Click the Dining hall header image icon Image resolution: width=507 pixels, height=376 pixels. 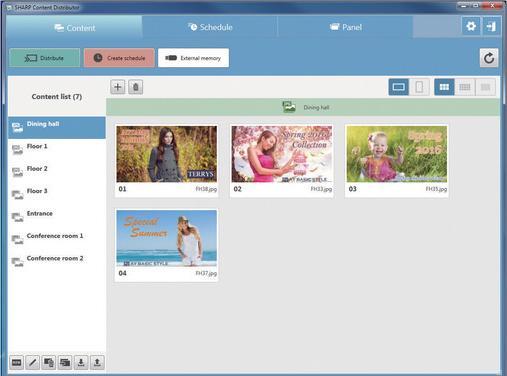pos(289,107)
